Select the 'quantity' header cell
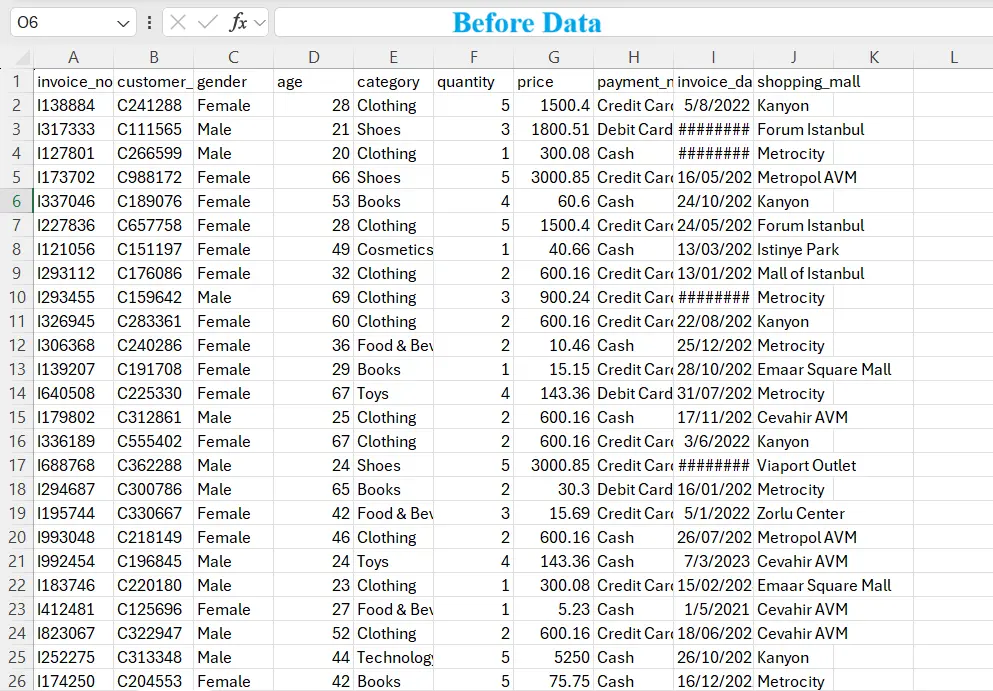The width and height of the screenshot is (993, 691). (473, 82)
